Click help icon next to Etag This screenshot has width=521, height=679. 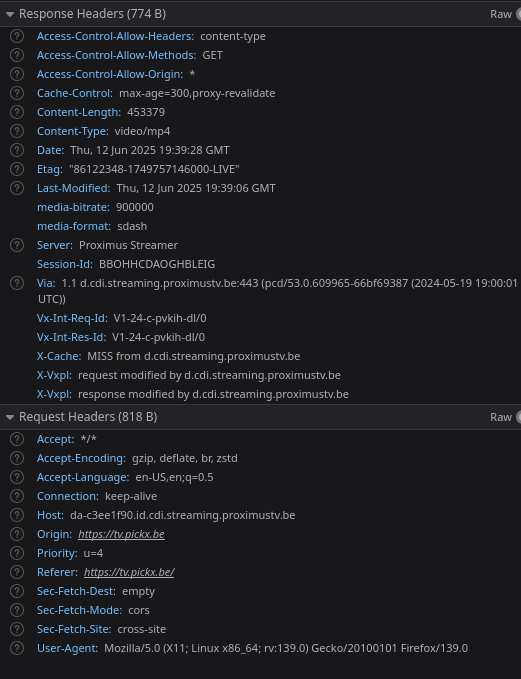pos(17,169)
